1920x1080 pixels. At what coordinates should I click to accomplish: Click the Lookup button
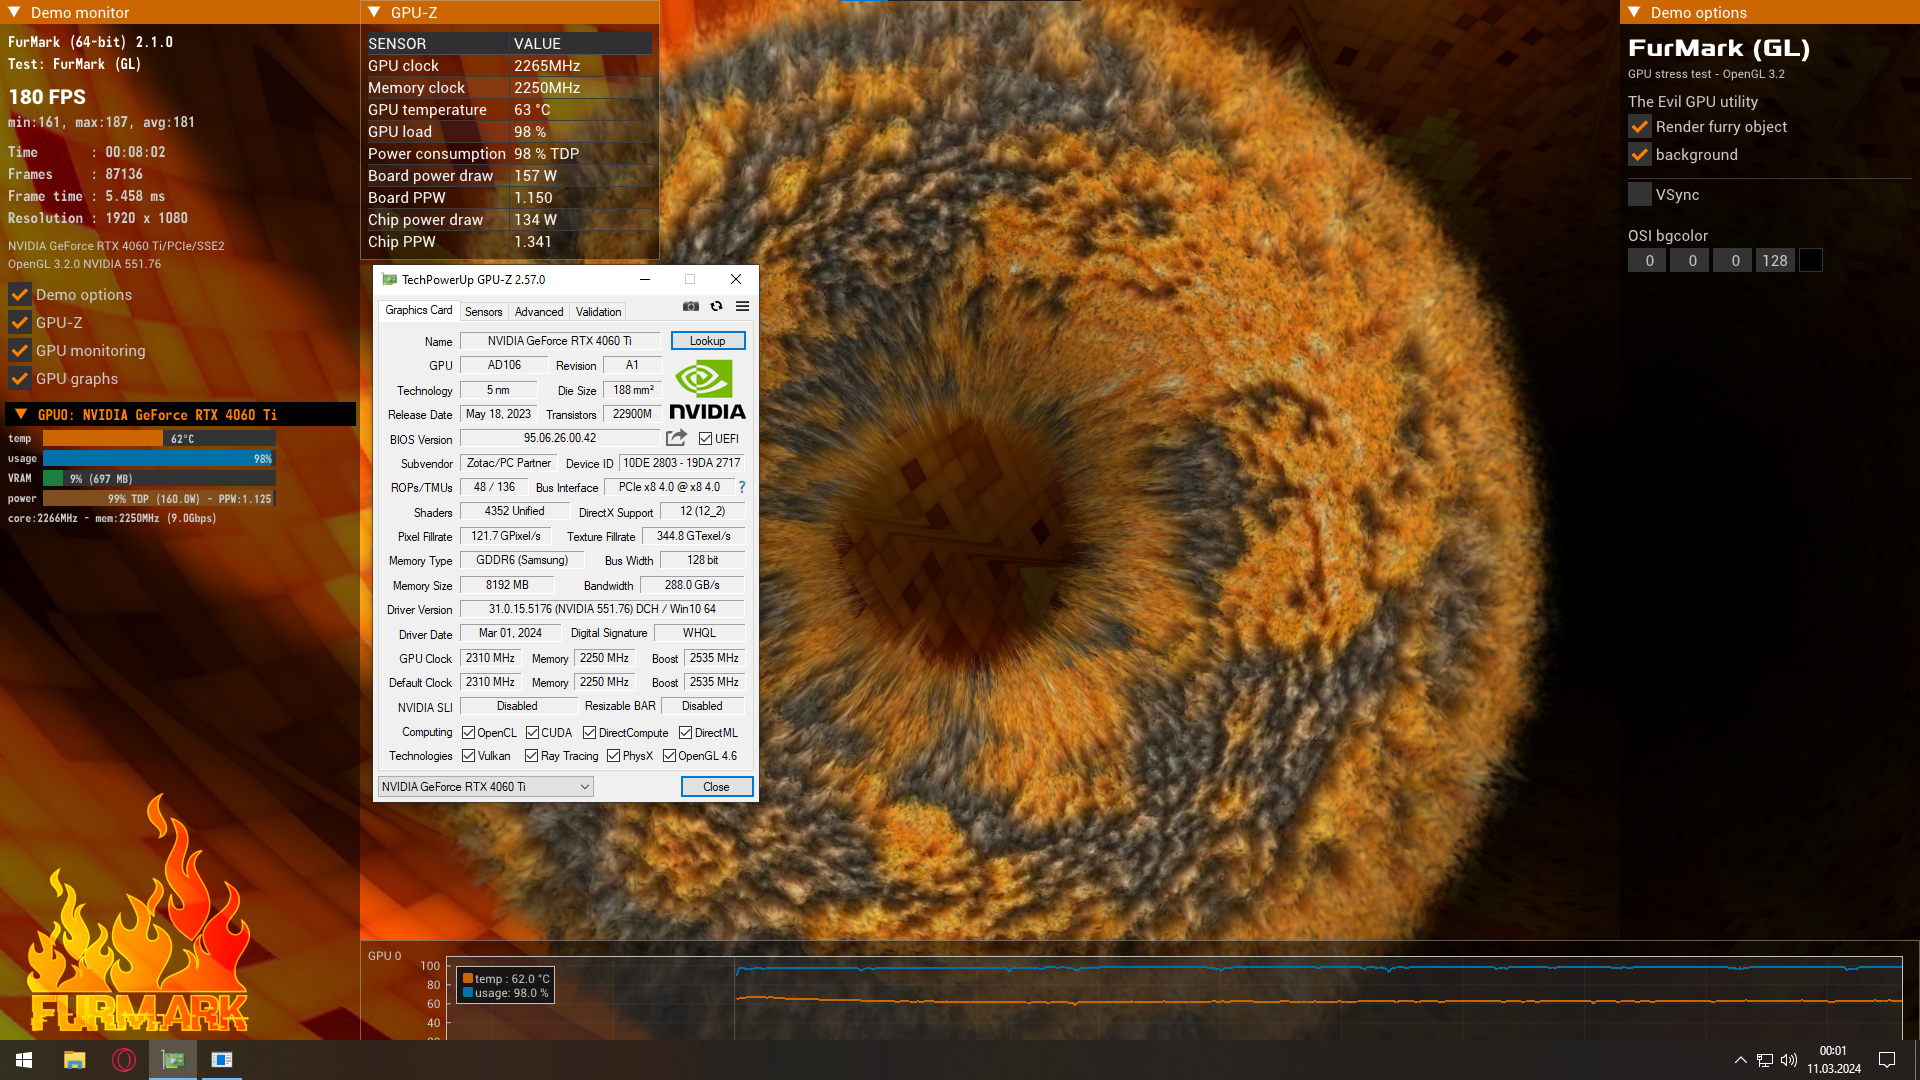[x=707, y=341]
